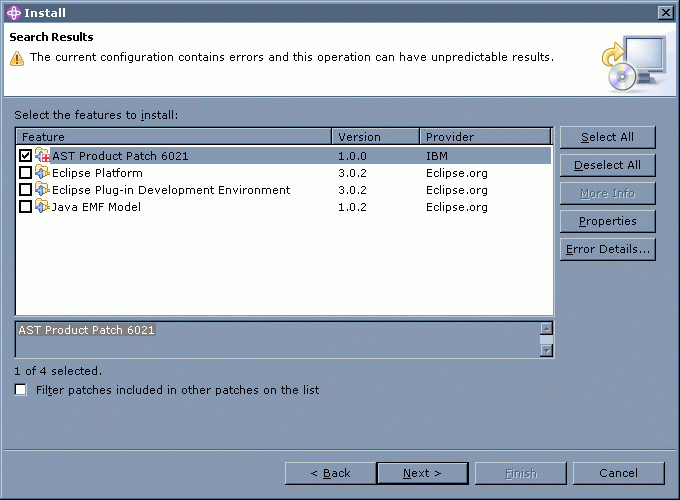Screen dimensions: 680x500
Task: Uncheck the AST Product Patch 6021 checkbox
Action: pos(25,155)
